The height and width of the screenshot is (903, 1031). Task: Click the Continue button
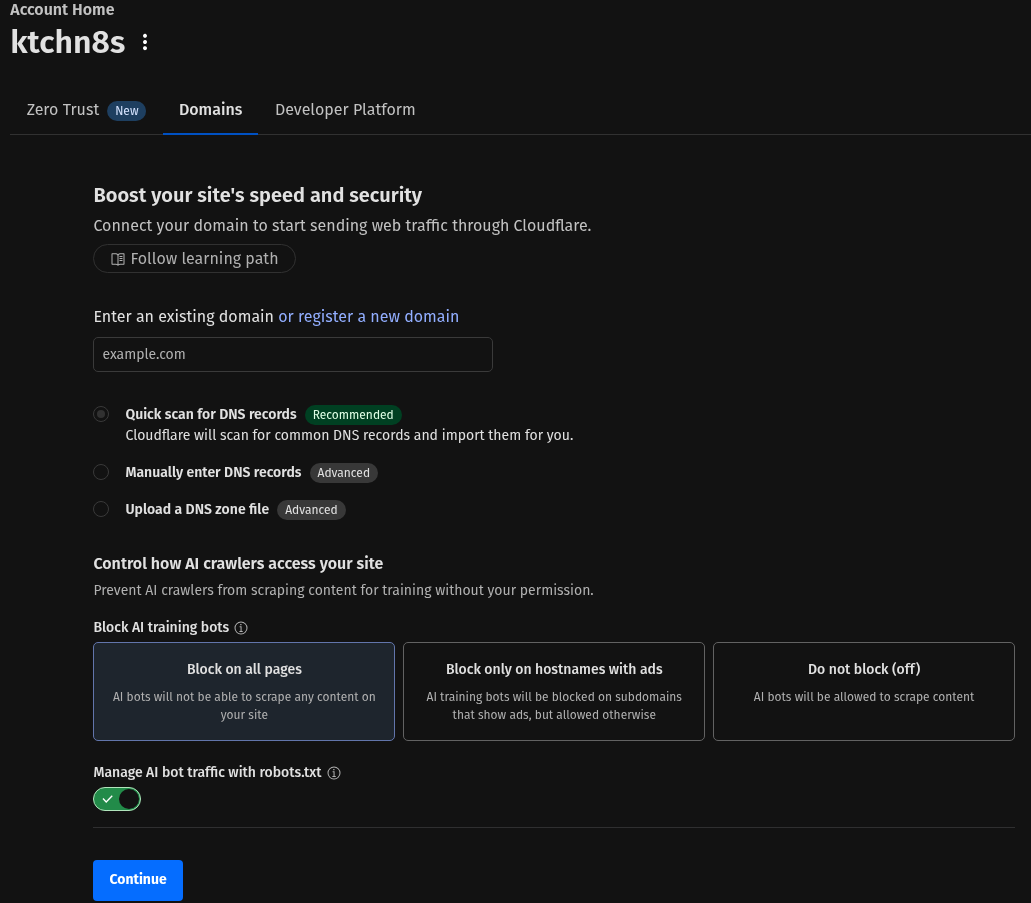pos(138,880)
